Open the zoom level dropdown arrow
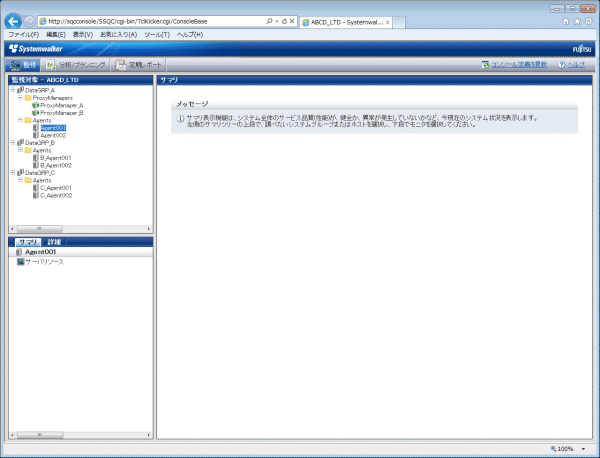 pyautogui.click(x=583, y=449)
